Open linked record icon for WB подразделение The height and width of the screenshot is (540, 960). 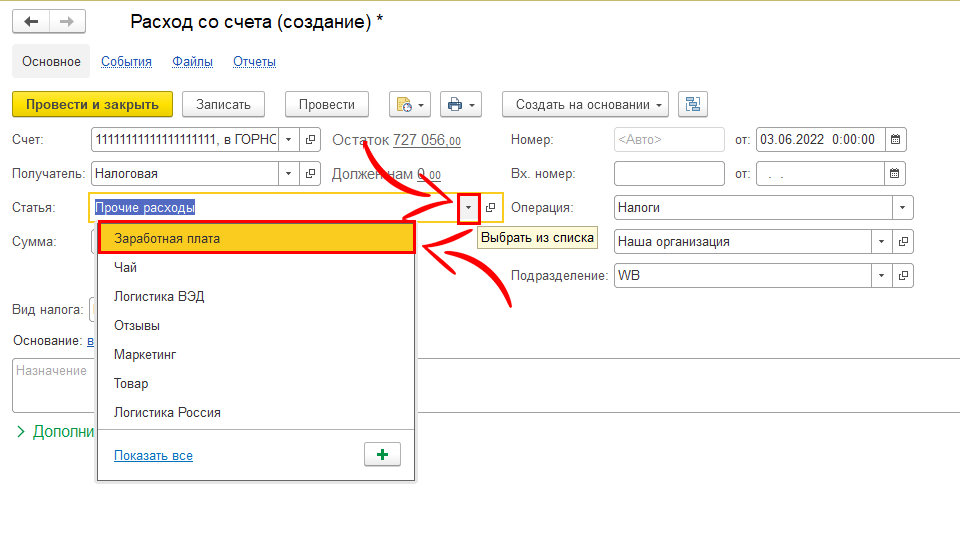pos(903,276)
